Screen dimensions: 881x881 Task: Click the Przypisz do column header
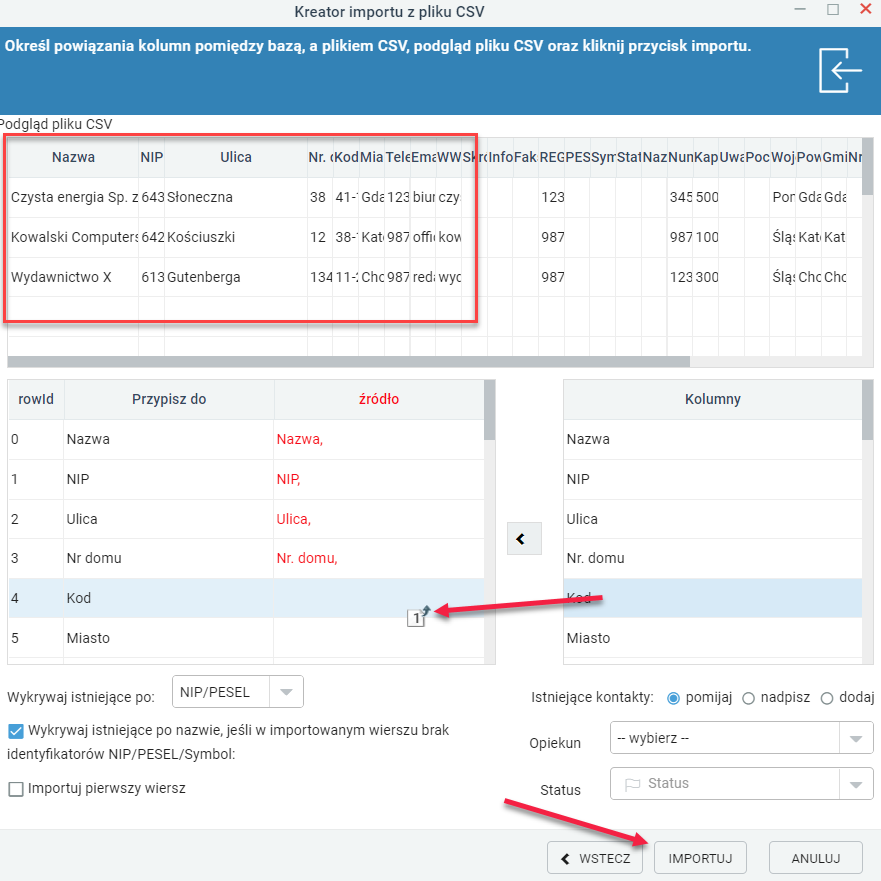(x=169, y=399)
